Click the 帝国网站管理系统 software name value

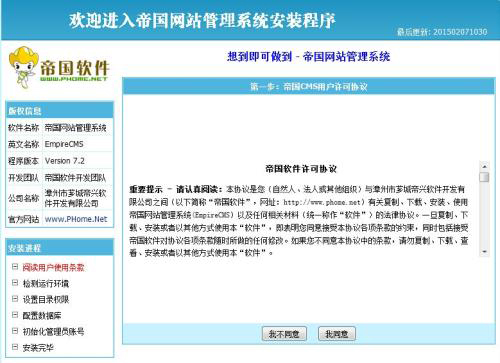(76, 128)
